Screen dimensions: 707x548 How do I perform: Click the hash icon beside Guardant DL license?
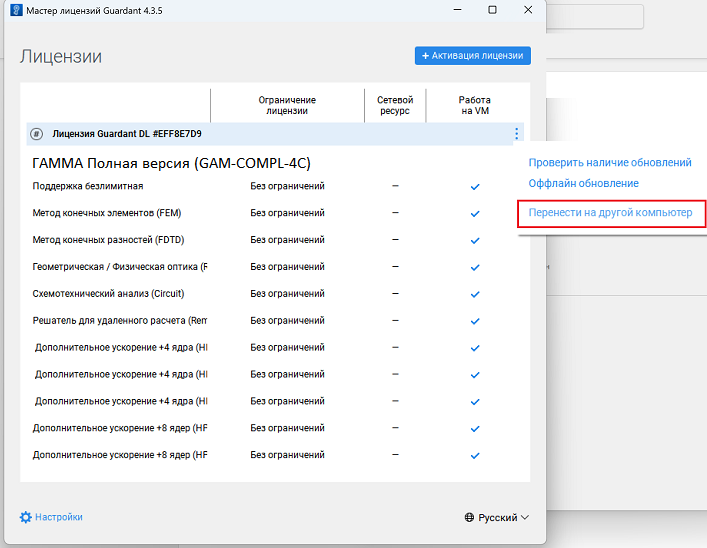37,134
